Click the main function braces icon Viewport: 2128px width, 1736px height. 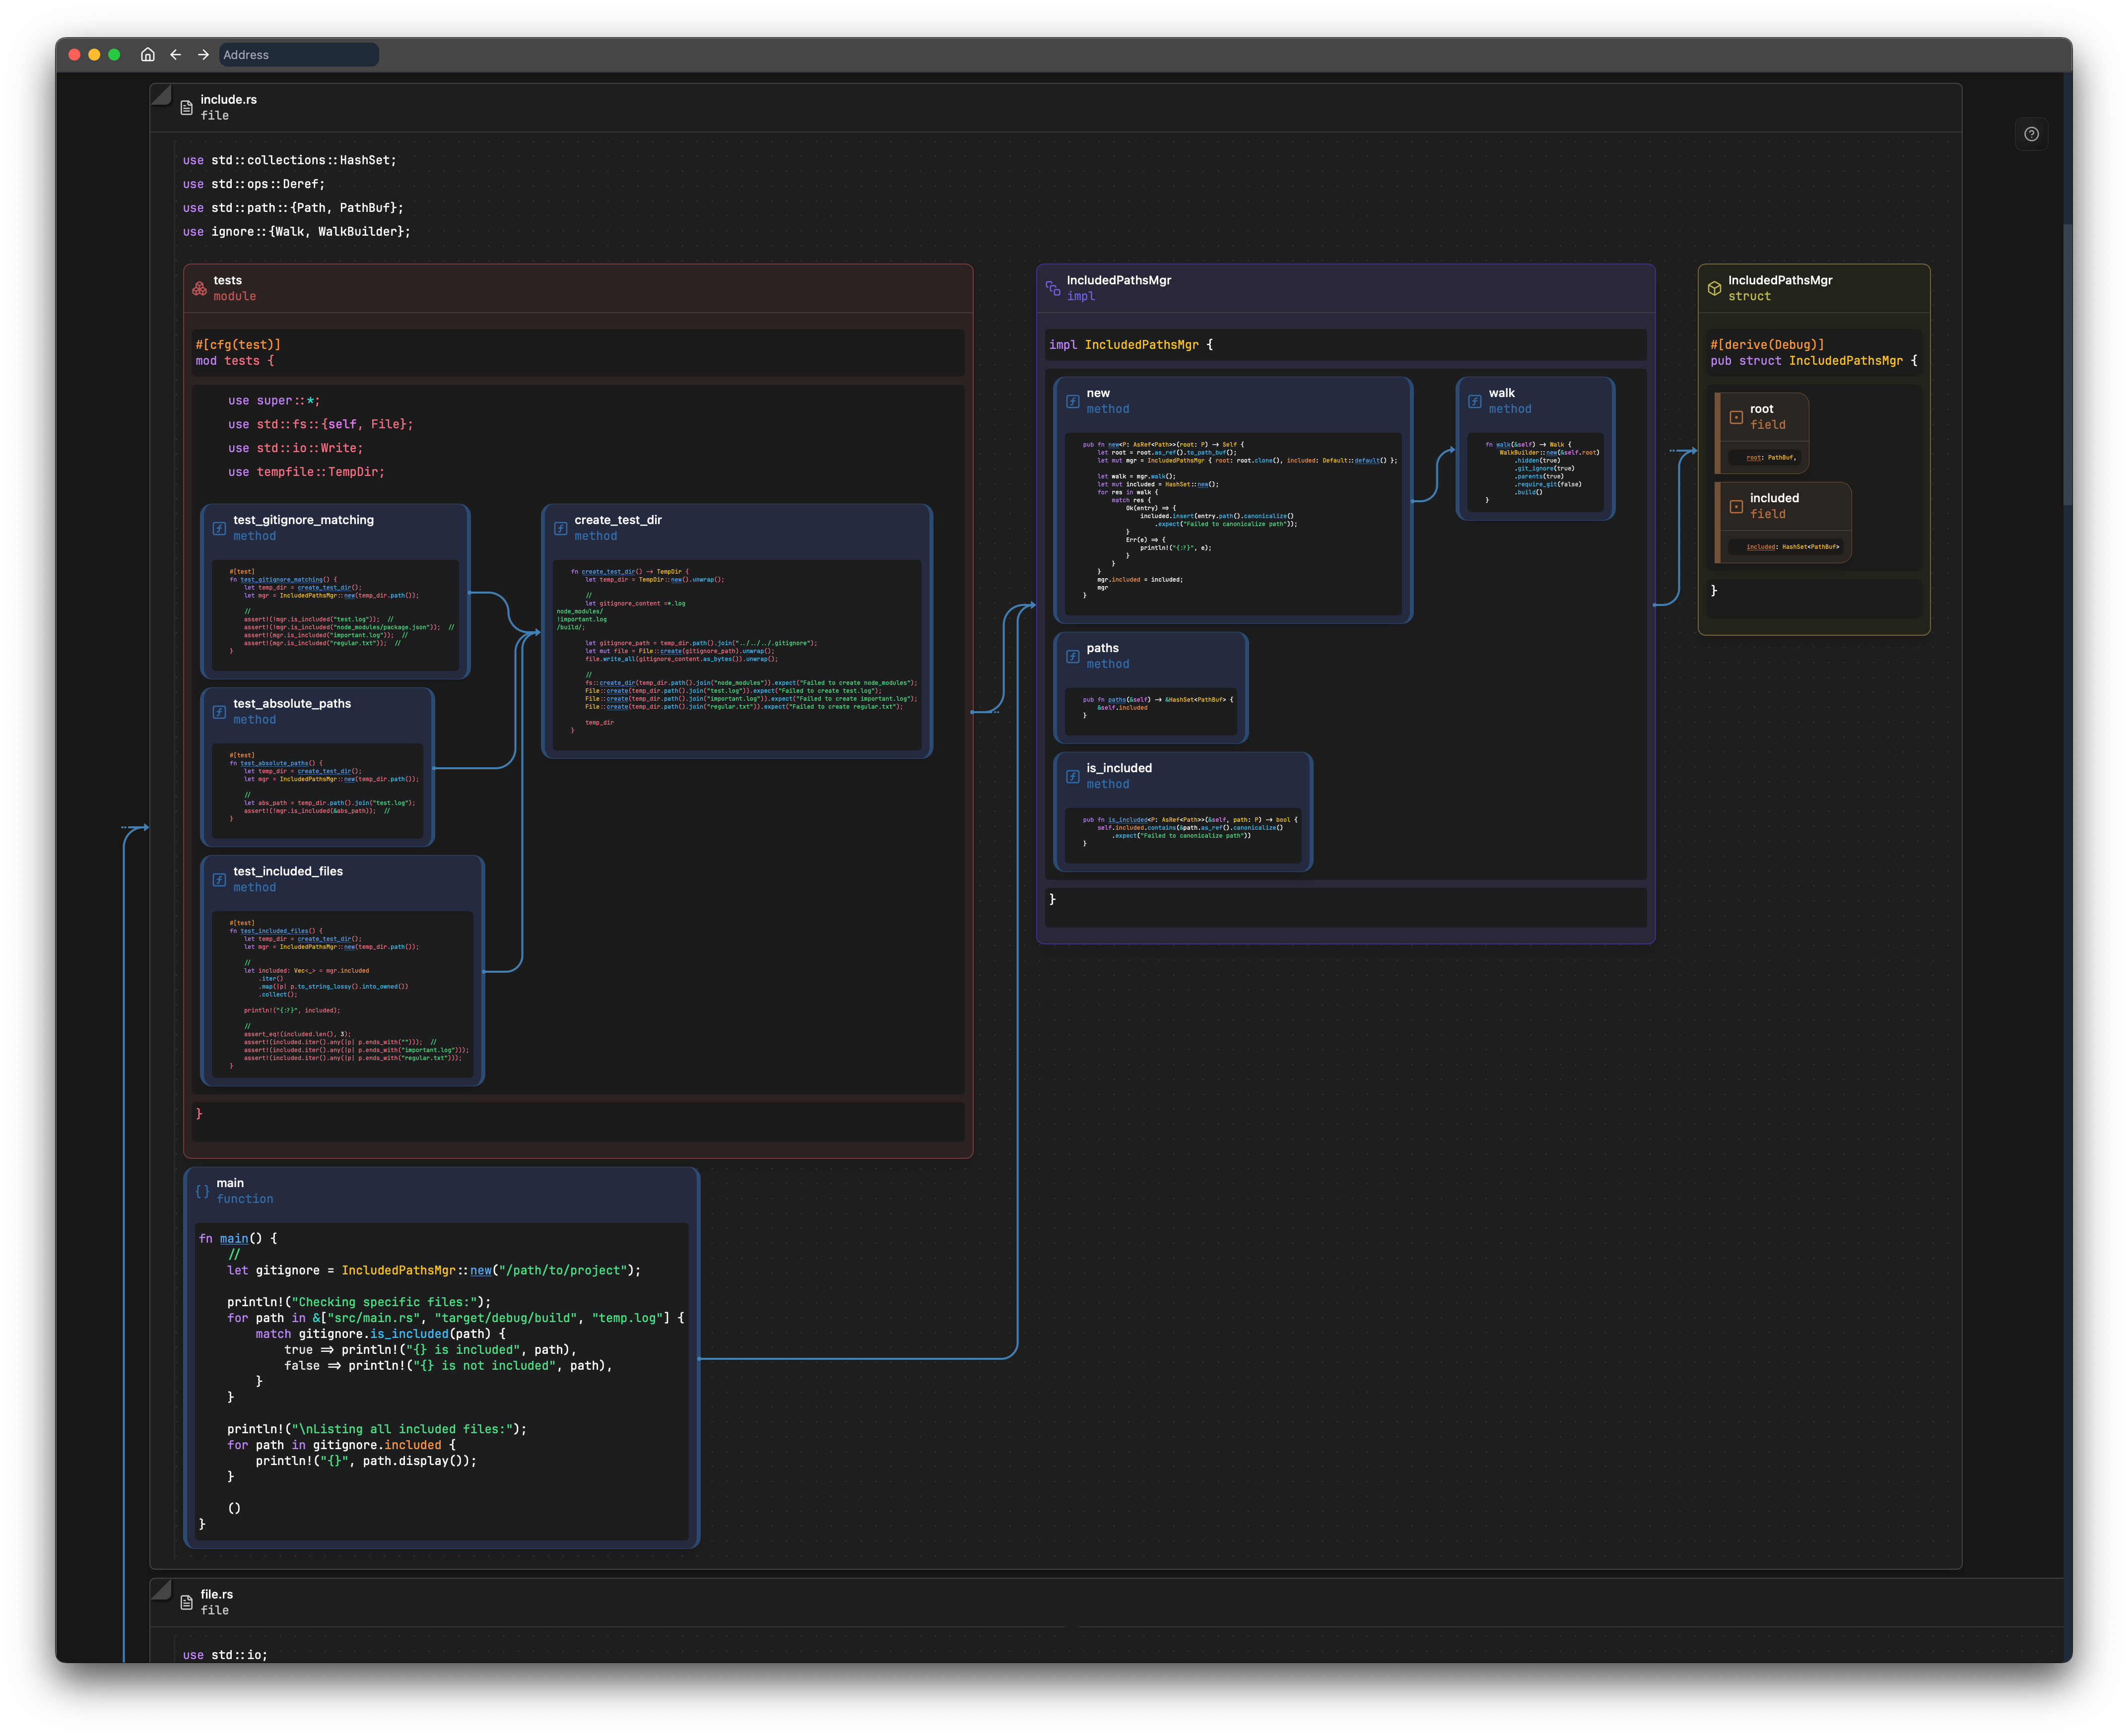(203, 1191)
